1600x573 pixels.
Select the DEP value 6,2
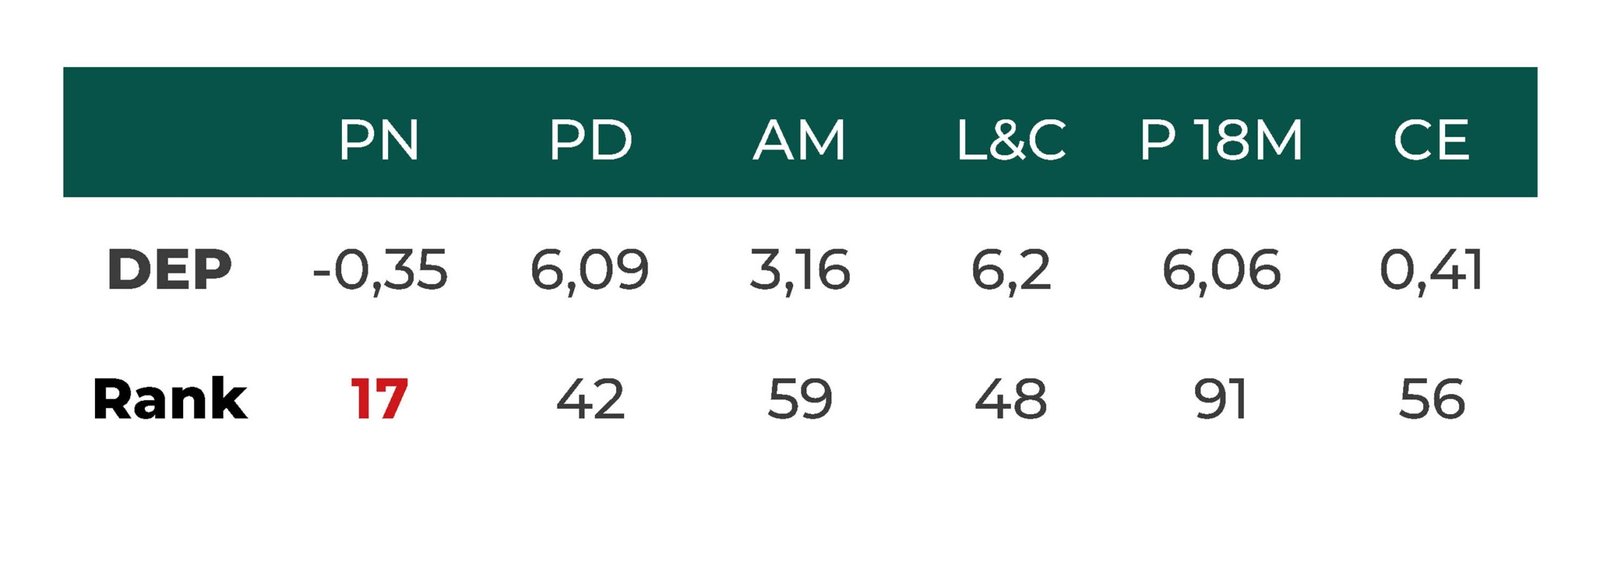point(1011,270)
